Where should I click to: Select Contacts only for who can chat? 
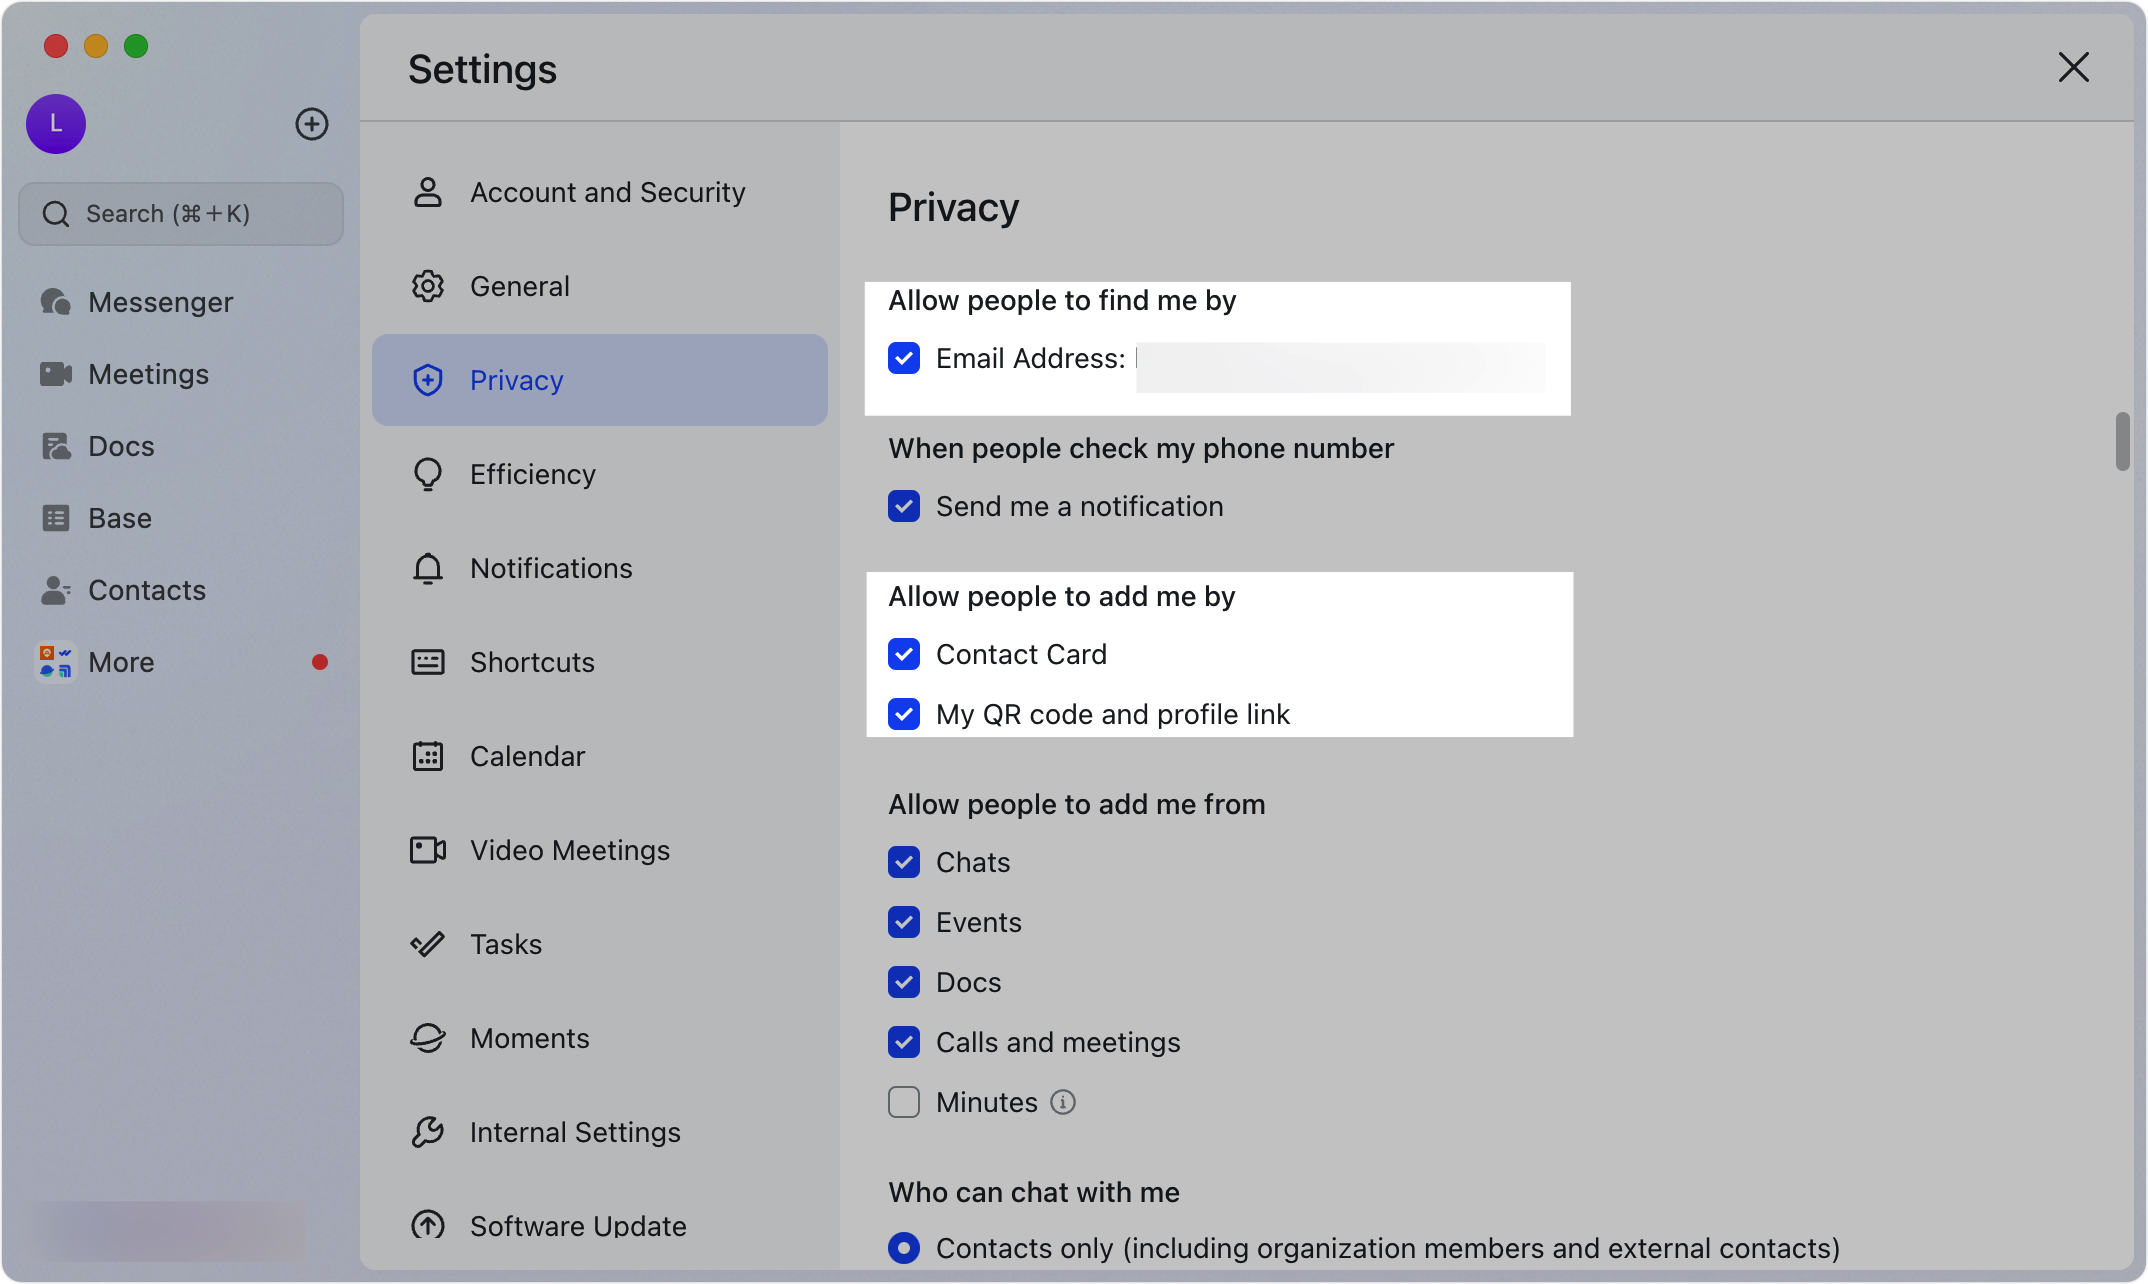tap(903, 1248)
